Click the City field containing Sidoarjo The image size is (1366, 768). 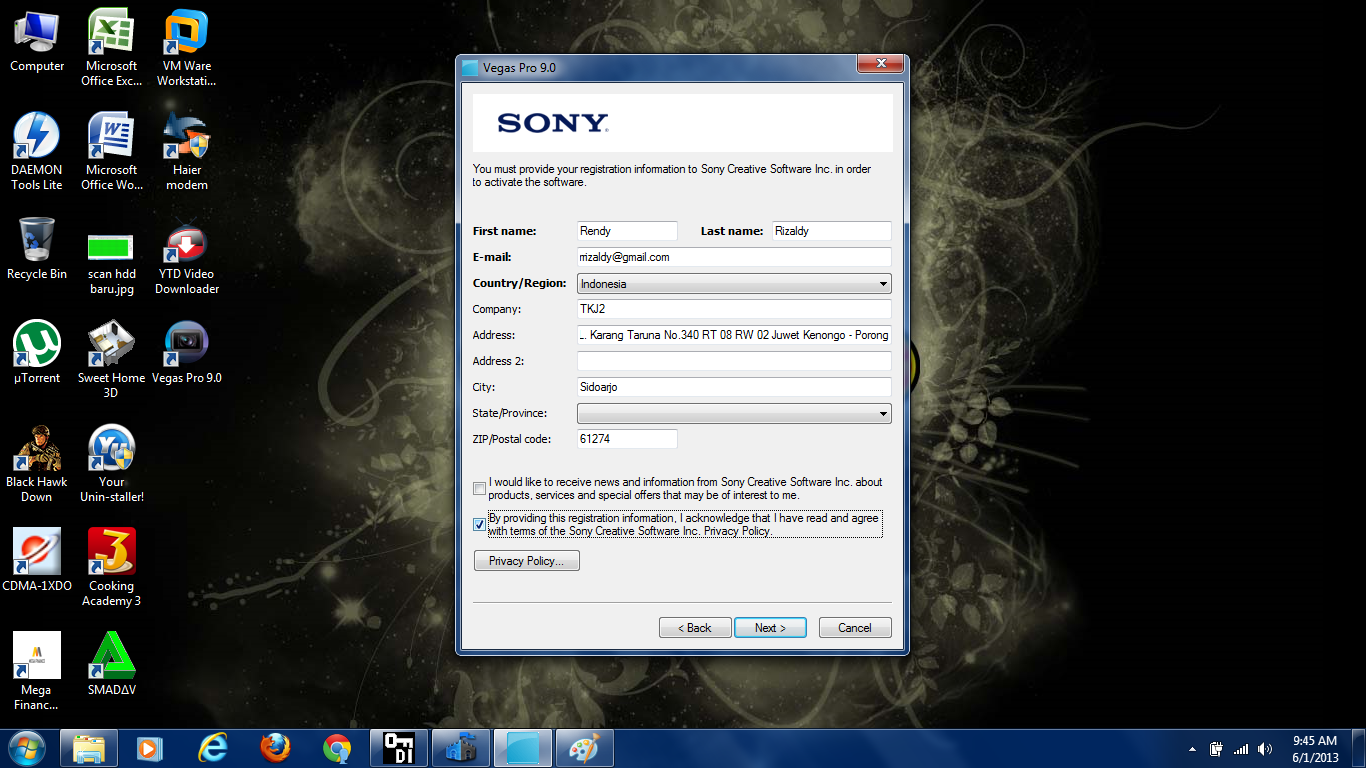tap(734, 387)
